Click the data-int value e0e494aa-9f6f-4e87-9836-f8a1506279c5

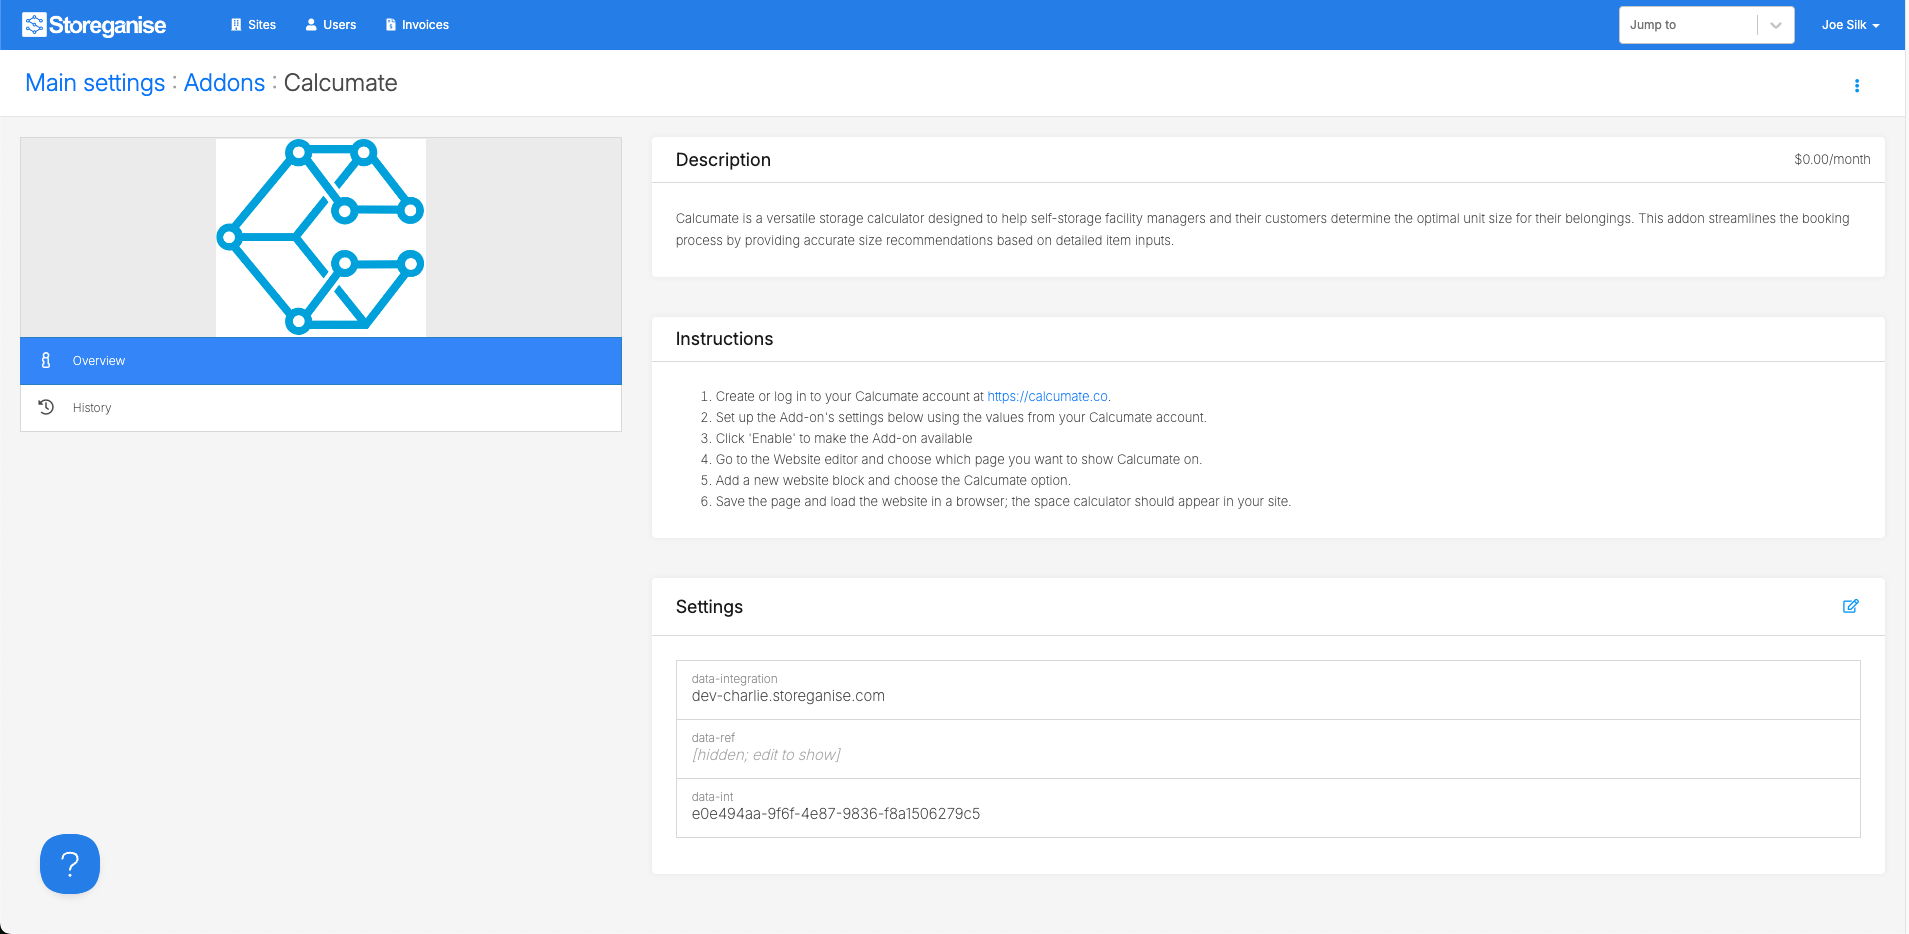click(836, 814)
